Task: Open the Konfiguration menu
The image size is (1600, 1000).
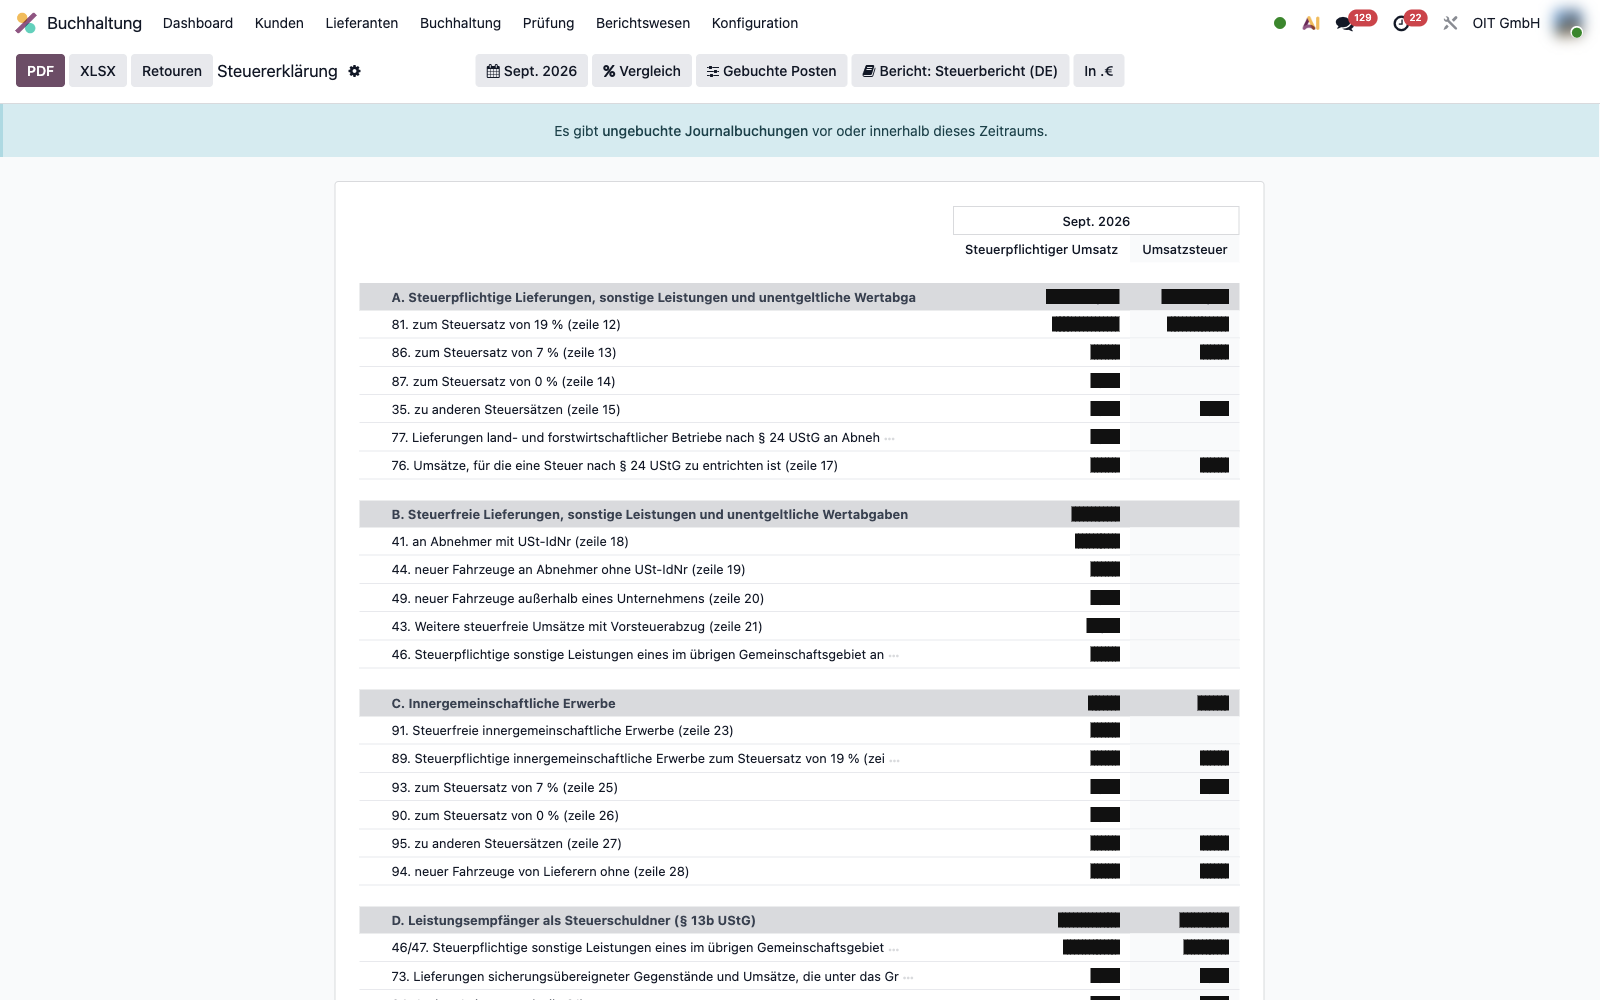Action: point(755,23)
